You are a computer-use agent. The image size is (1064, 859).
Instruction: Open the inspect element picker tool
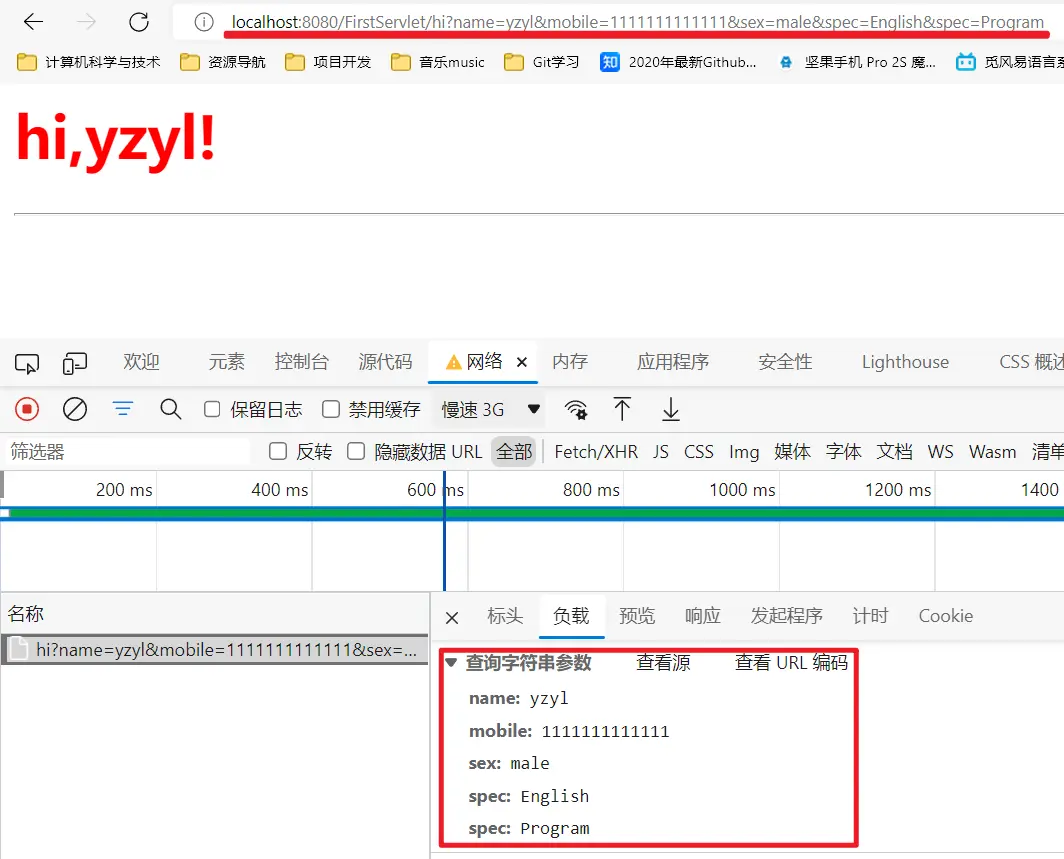[27, 363]
